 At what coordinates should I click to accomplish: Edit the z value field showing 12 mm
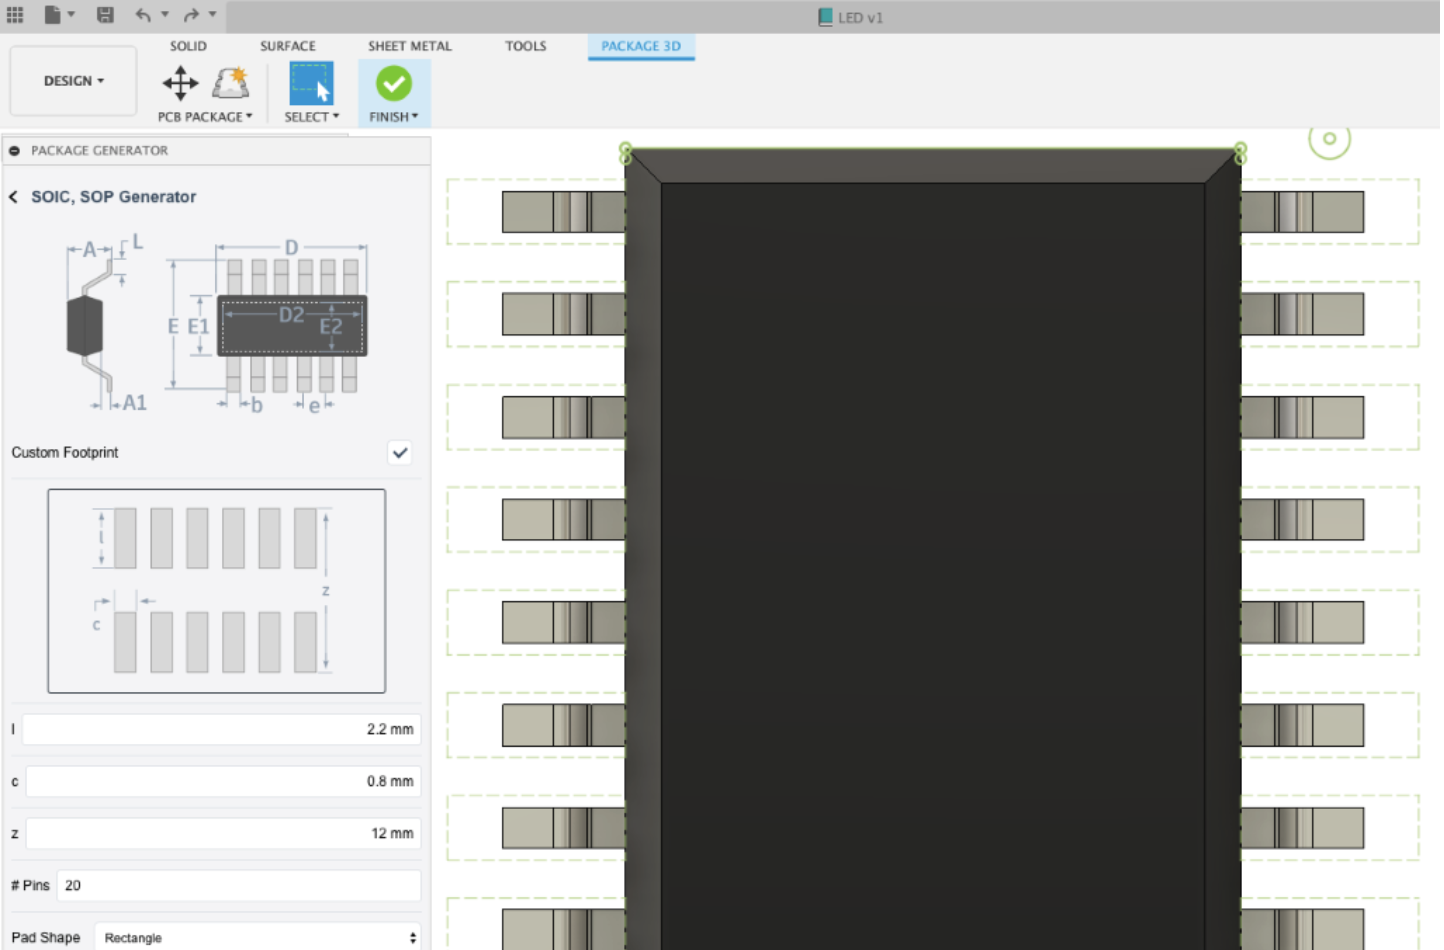223,833
